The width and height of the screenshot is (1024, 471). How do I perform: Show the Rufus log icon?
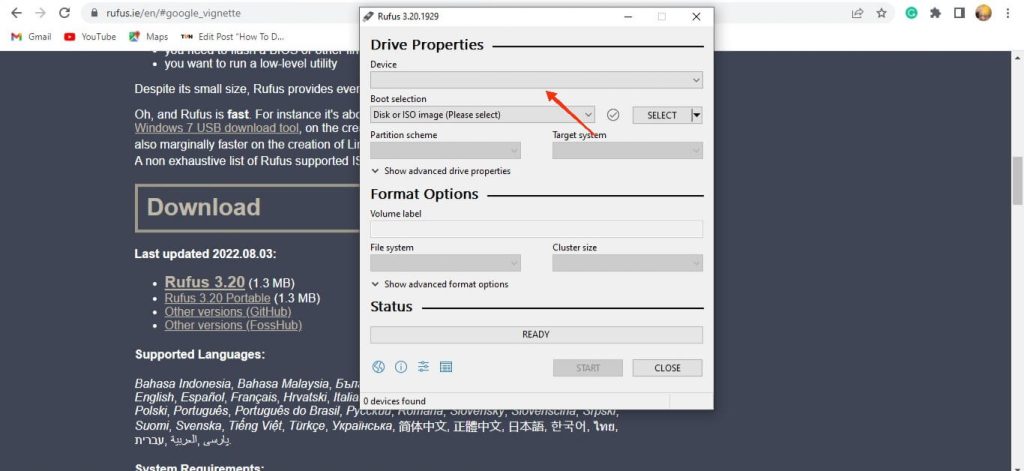(x=446, y=367)
